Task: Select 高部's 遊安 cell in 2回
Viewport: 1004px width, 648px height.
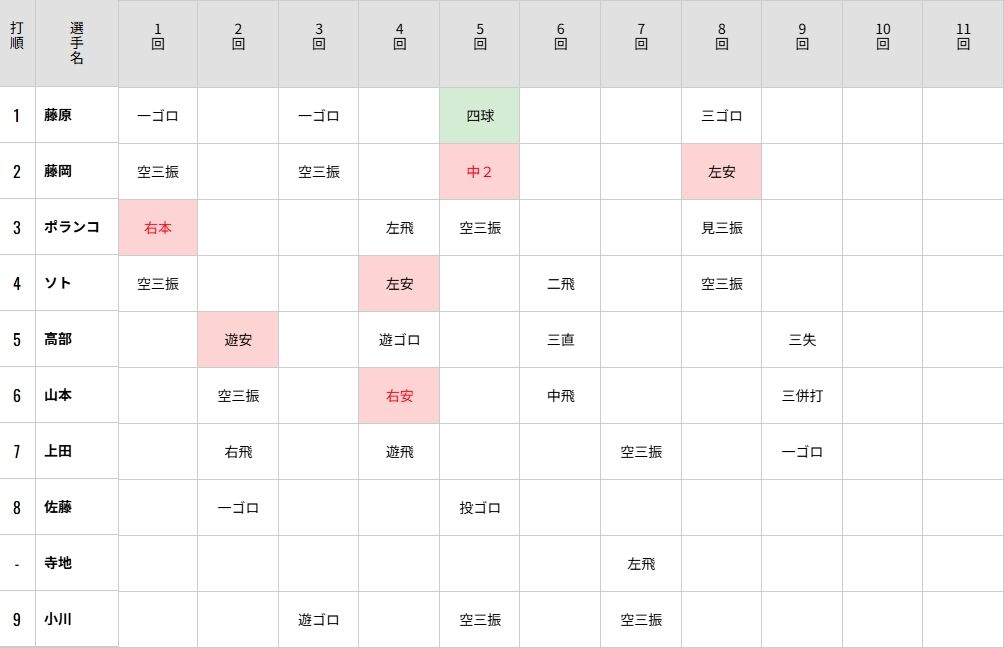Action: [238, 339]
